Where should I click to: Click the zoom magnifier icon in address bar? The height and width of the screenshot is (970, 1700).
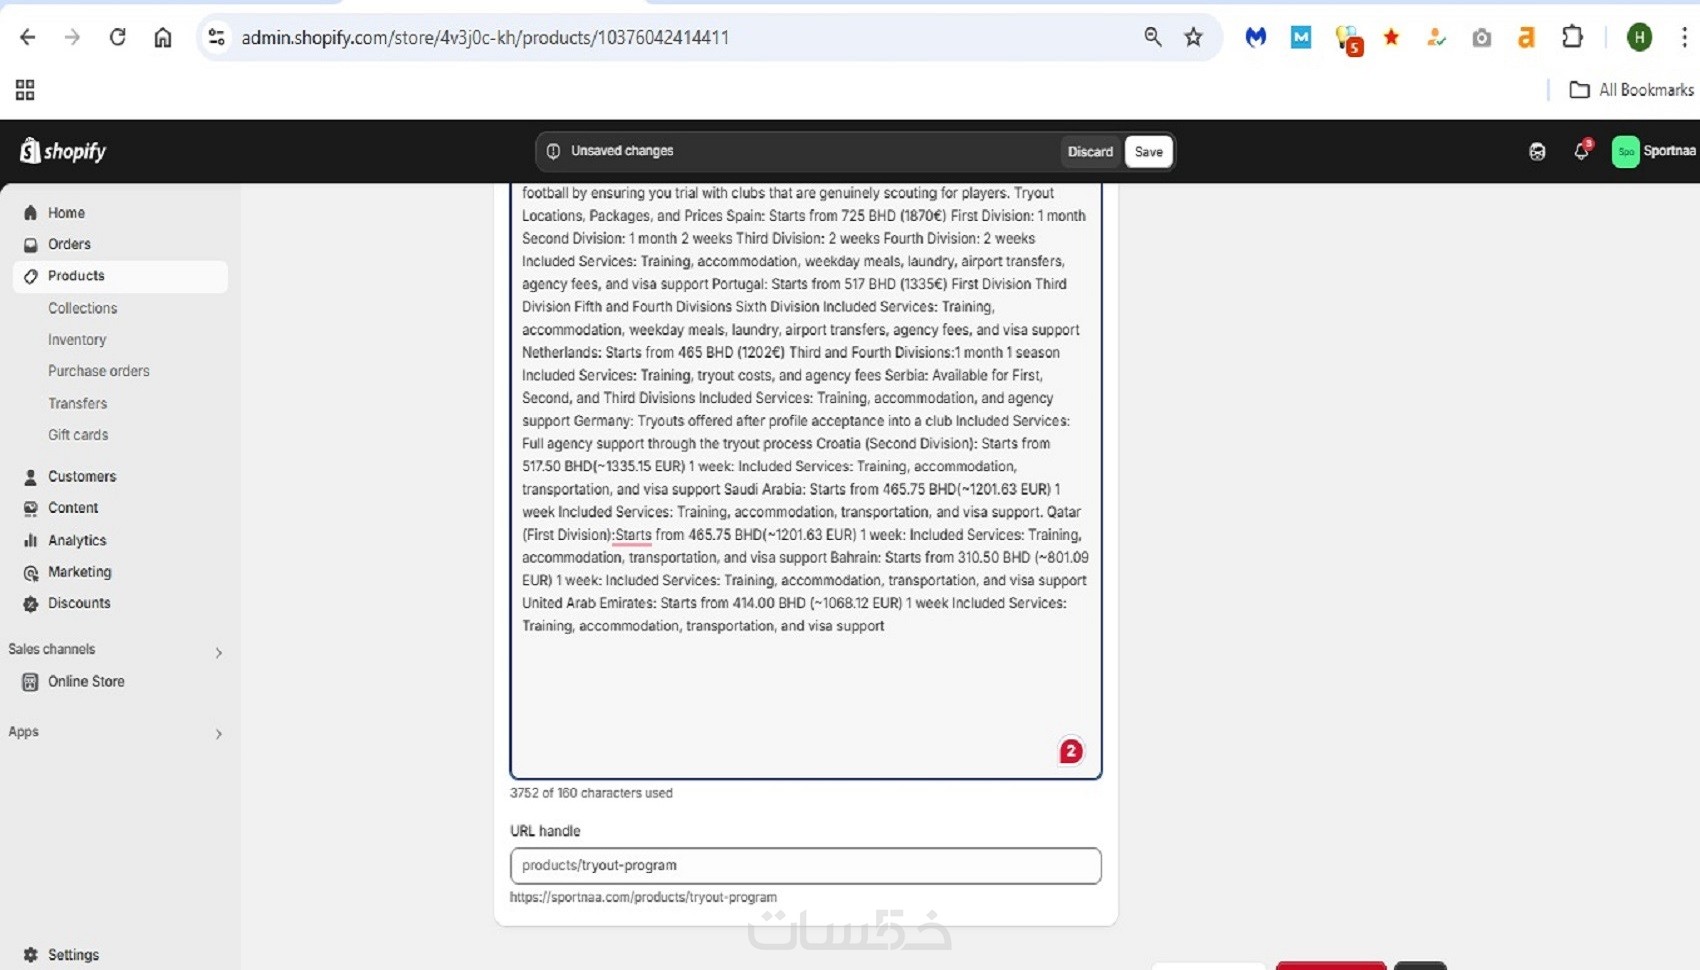tap(1153, 37)
